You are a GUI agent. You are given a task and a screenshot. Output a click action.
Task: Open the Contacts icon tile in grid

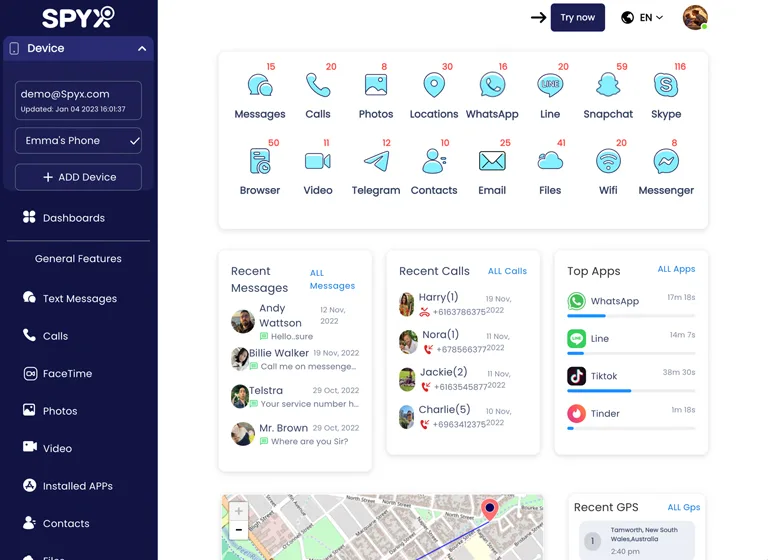[434, 161]
